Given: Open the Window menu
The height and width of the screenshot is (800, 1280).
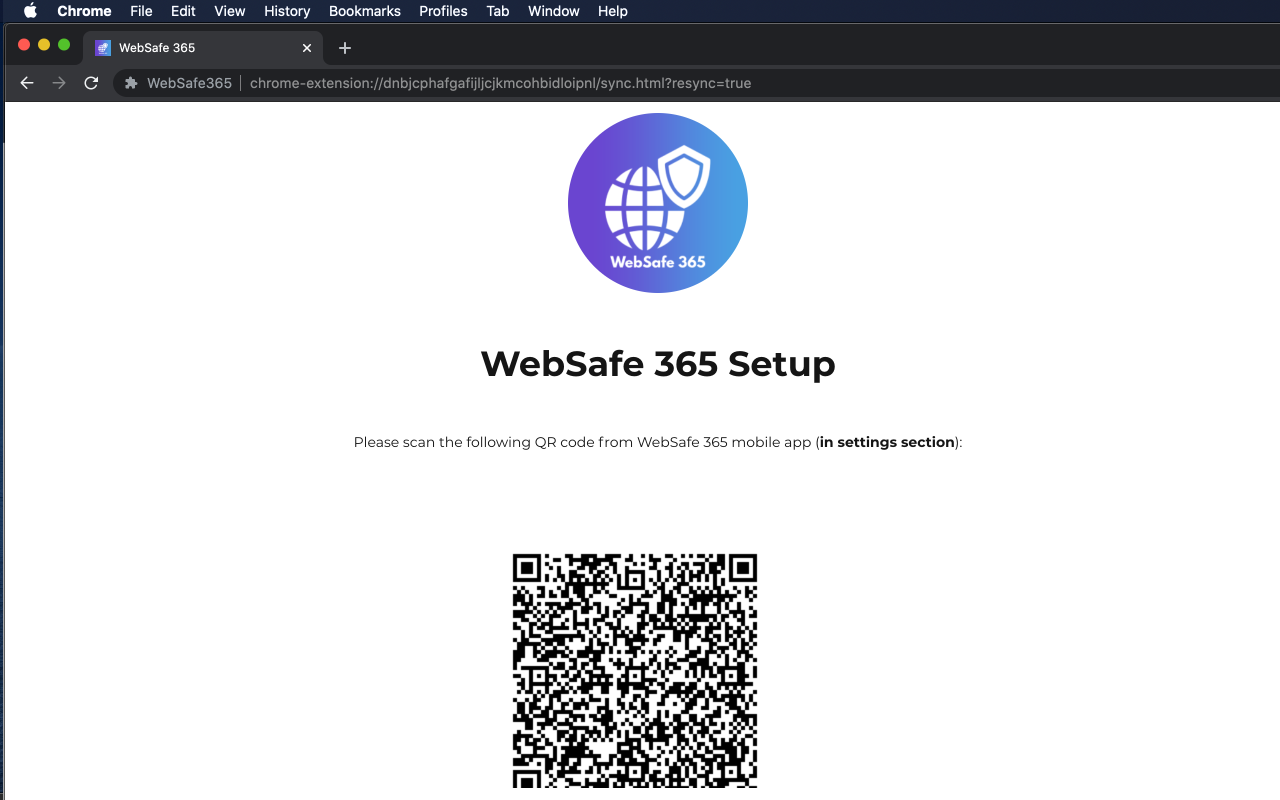Looking at the screenshot, I should tap(554, 11).
